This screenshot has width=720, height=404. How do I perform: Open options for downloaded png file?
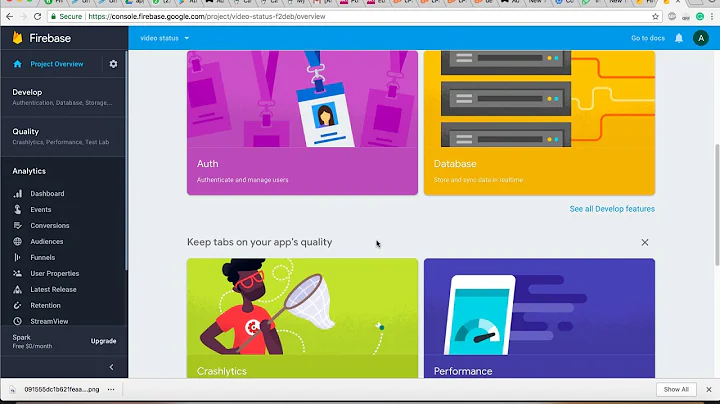coord(111,389)
